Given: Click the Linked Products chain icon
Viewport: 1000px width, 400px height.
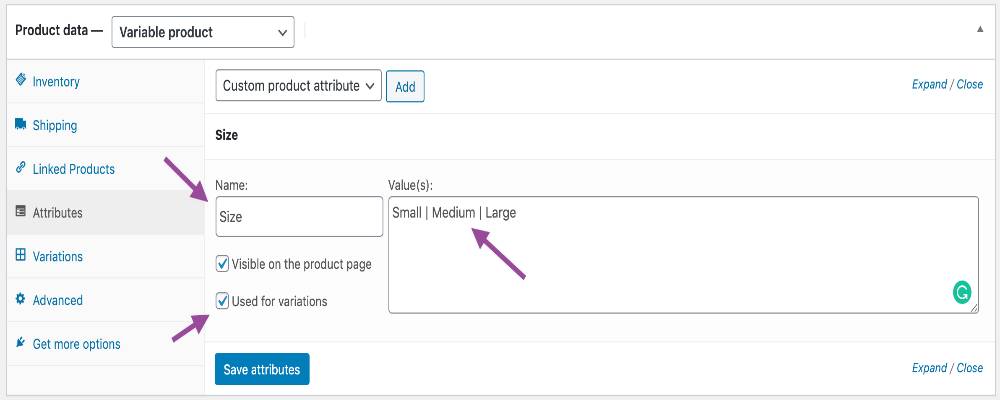Looking at the screenshot, I should pos(21,168).
